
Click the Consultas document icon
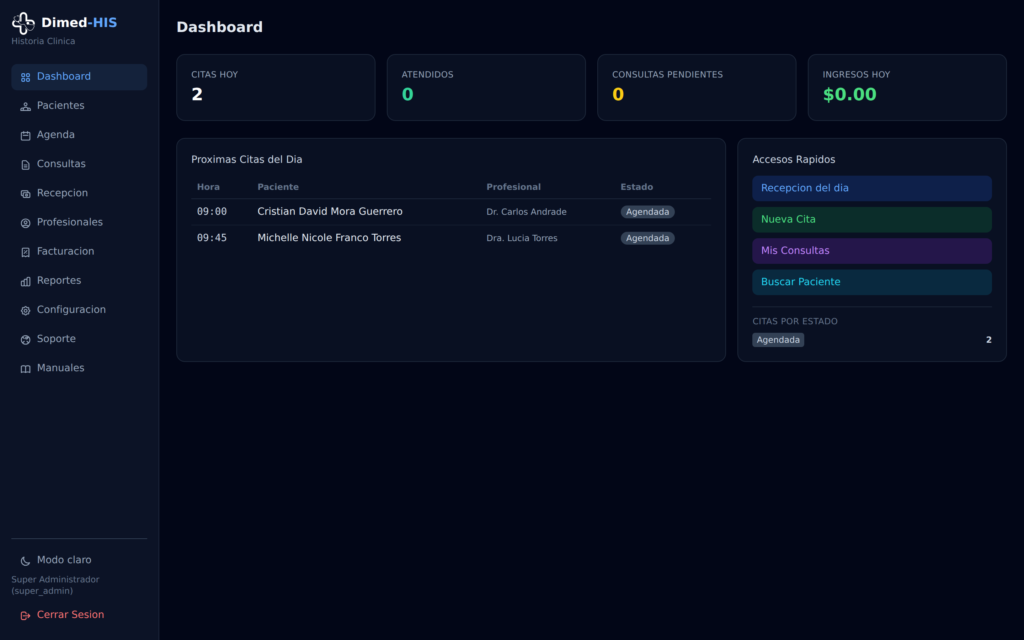[x=25, y=165]
